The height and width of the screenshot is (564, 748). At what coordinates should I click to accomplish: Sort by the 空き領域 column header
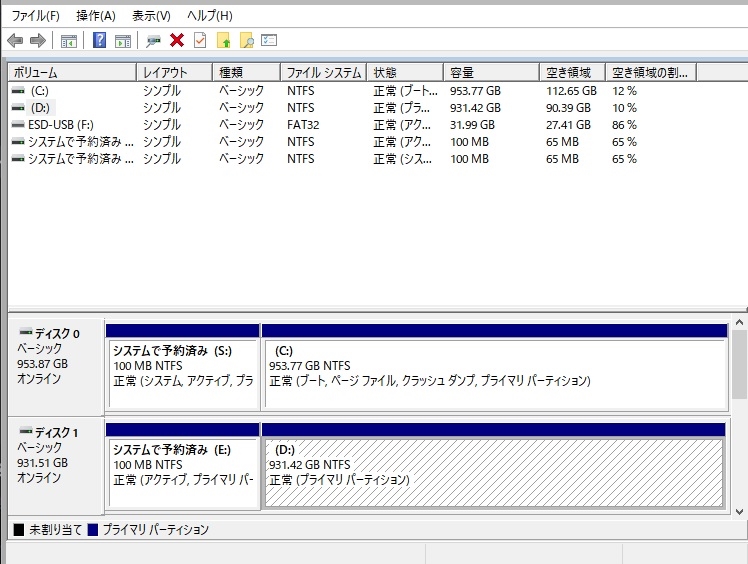(573, 73)
